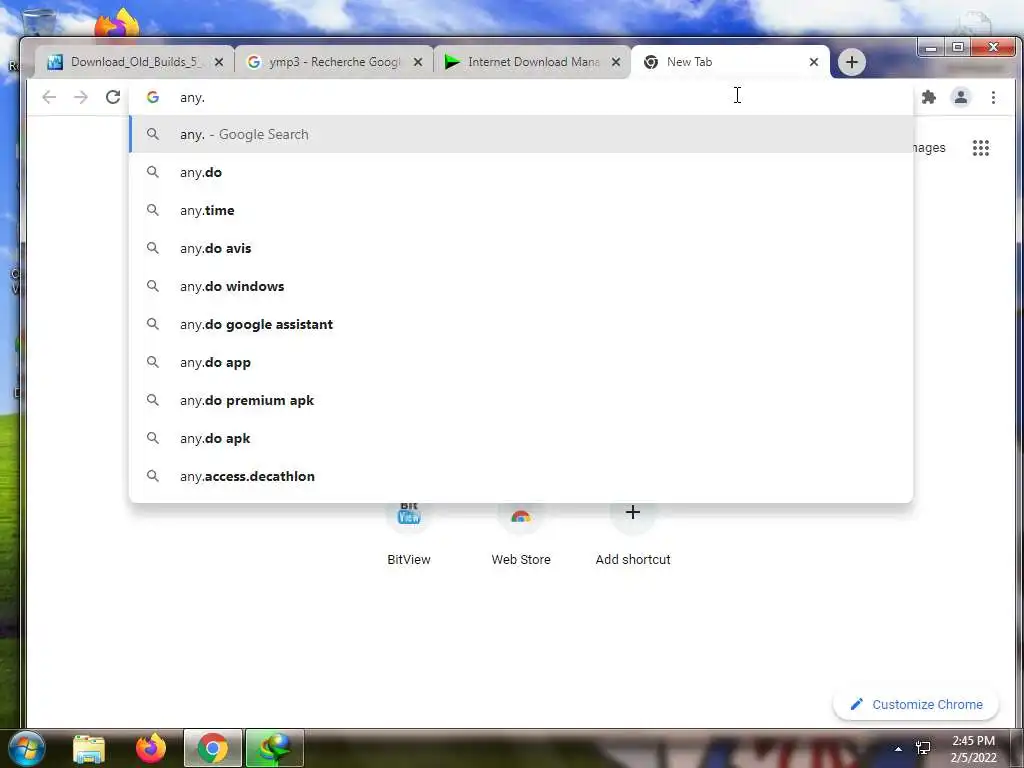
Task: Show hidden tray icons arrow
Action: [x=898, y=749]
